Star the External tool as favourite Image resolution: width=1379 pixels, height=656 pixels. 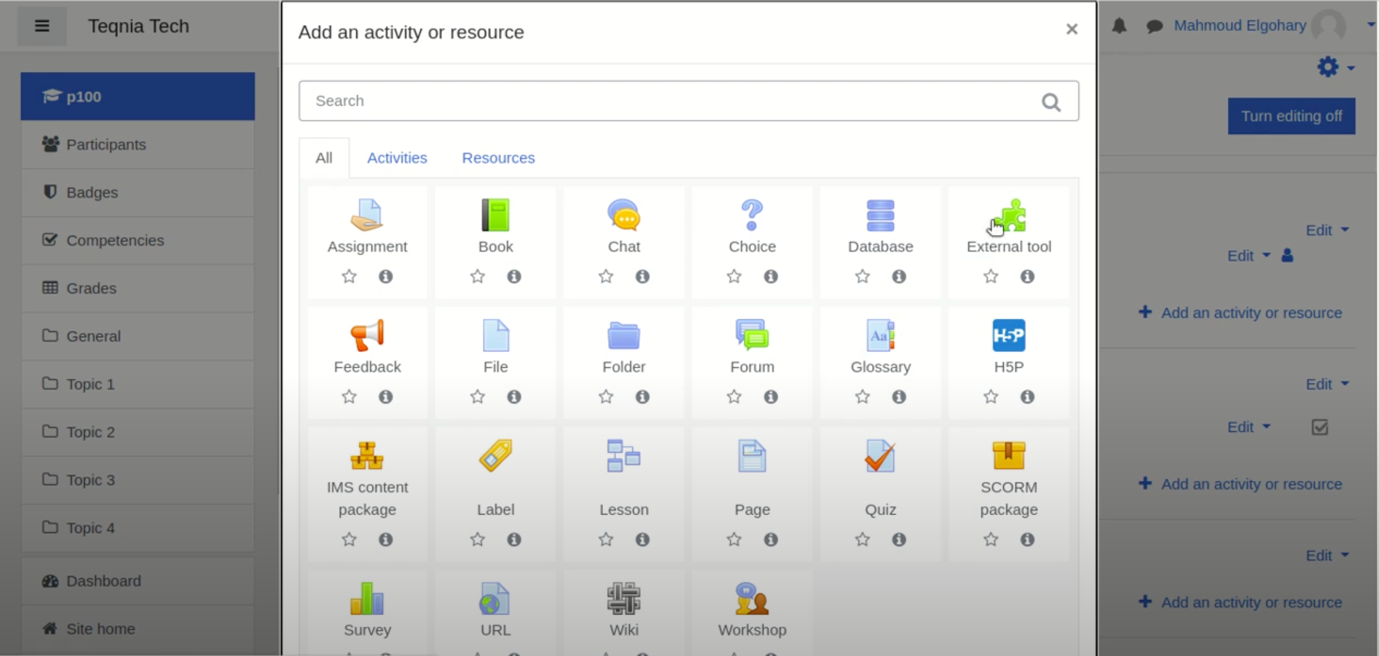click(991, 276)
